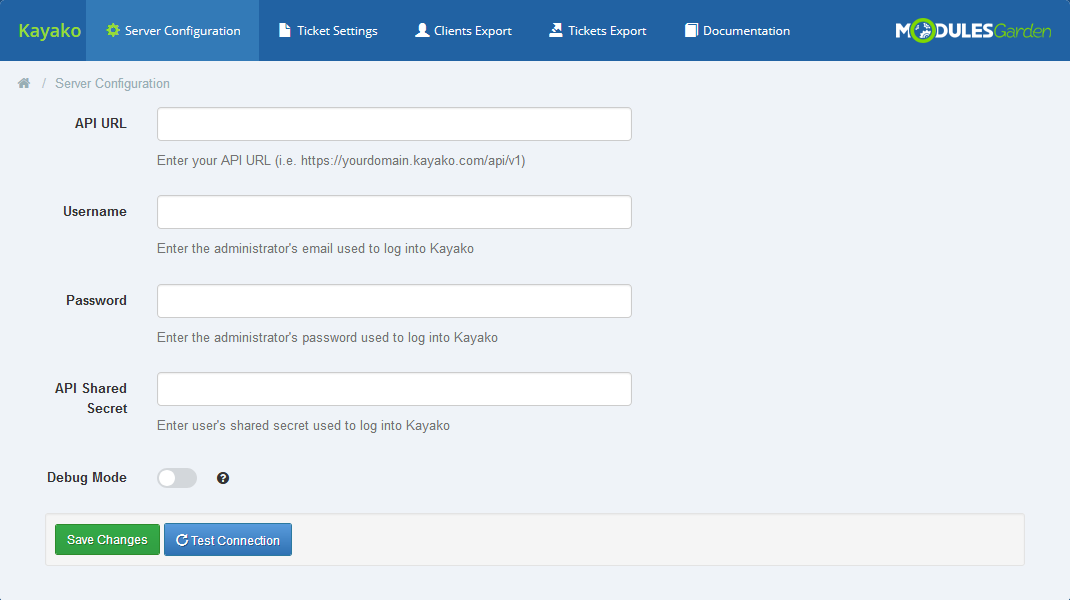The height and width of the screenshot is (600, 1070).
Task: Click the administrator's email hint text
Action: coord(315,248)
